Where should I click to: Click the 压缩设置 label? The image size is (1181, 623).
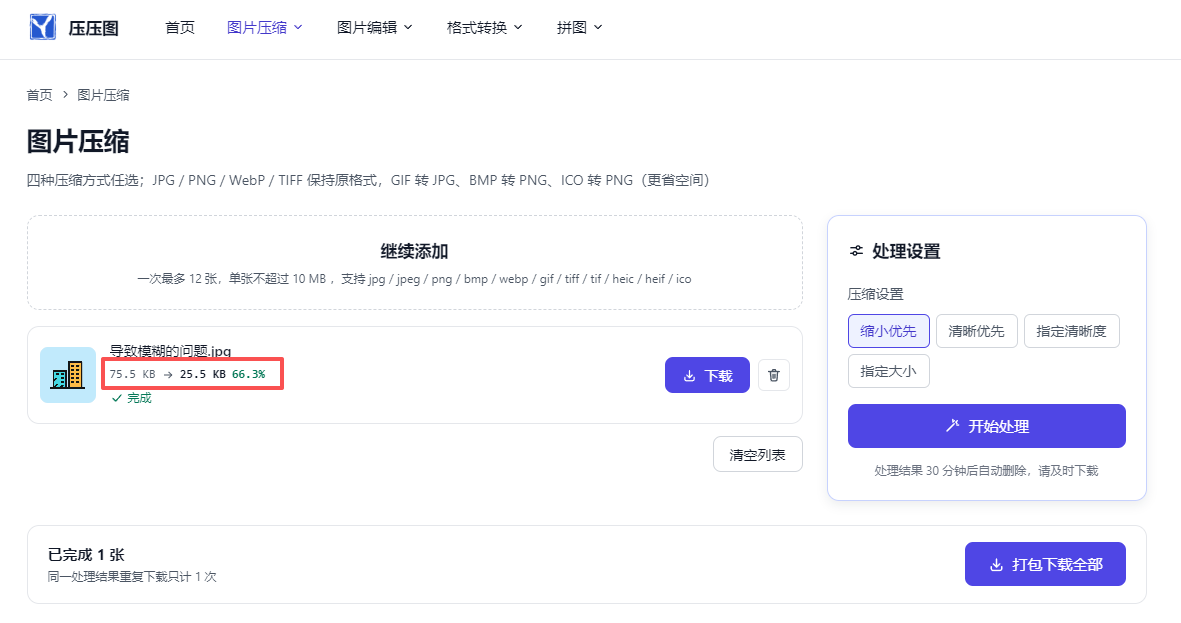pos(875,294)
